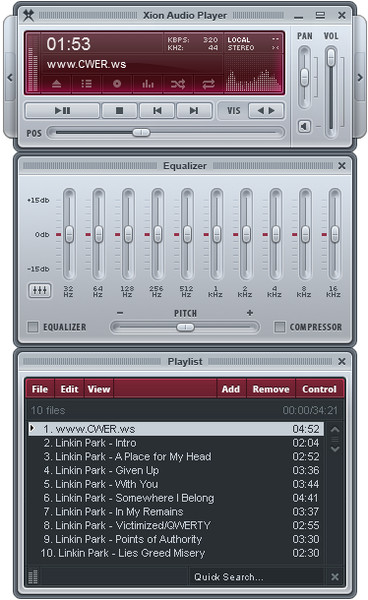
Task: Clear quick search with X icon
Action: [x=335, y=577]
